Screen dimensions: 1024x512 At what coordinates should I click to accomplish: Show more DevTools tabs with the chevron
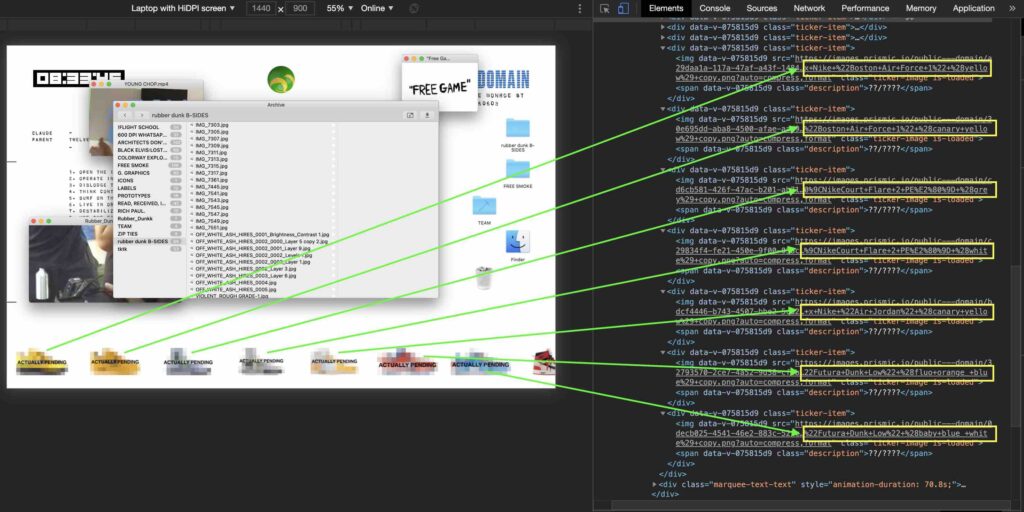coord(1012,8)
